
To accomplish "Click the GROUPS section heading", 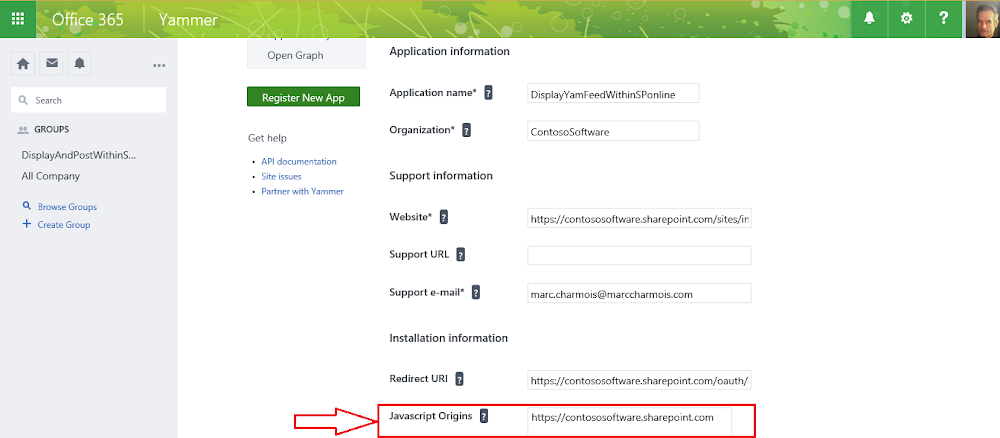I will (x=51, y=129).
